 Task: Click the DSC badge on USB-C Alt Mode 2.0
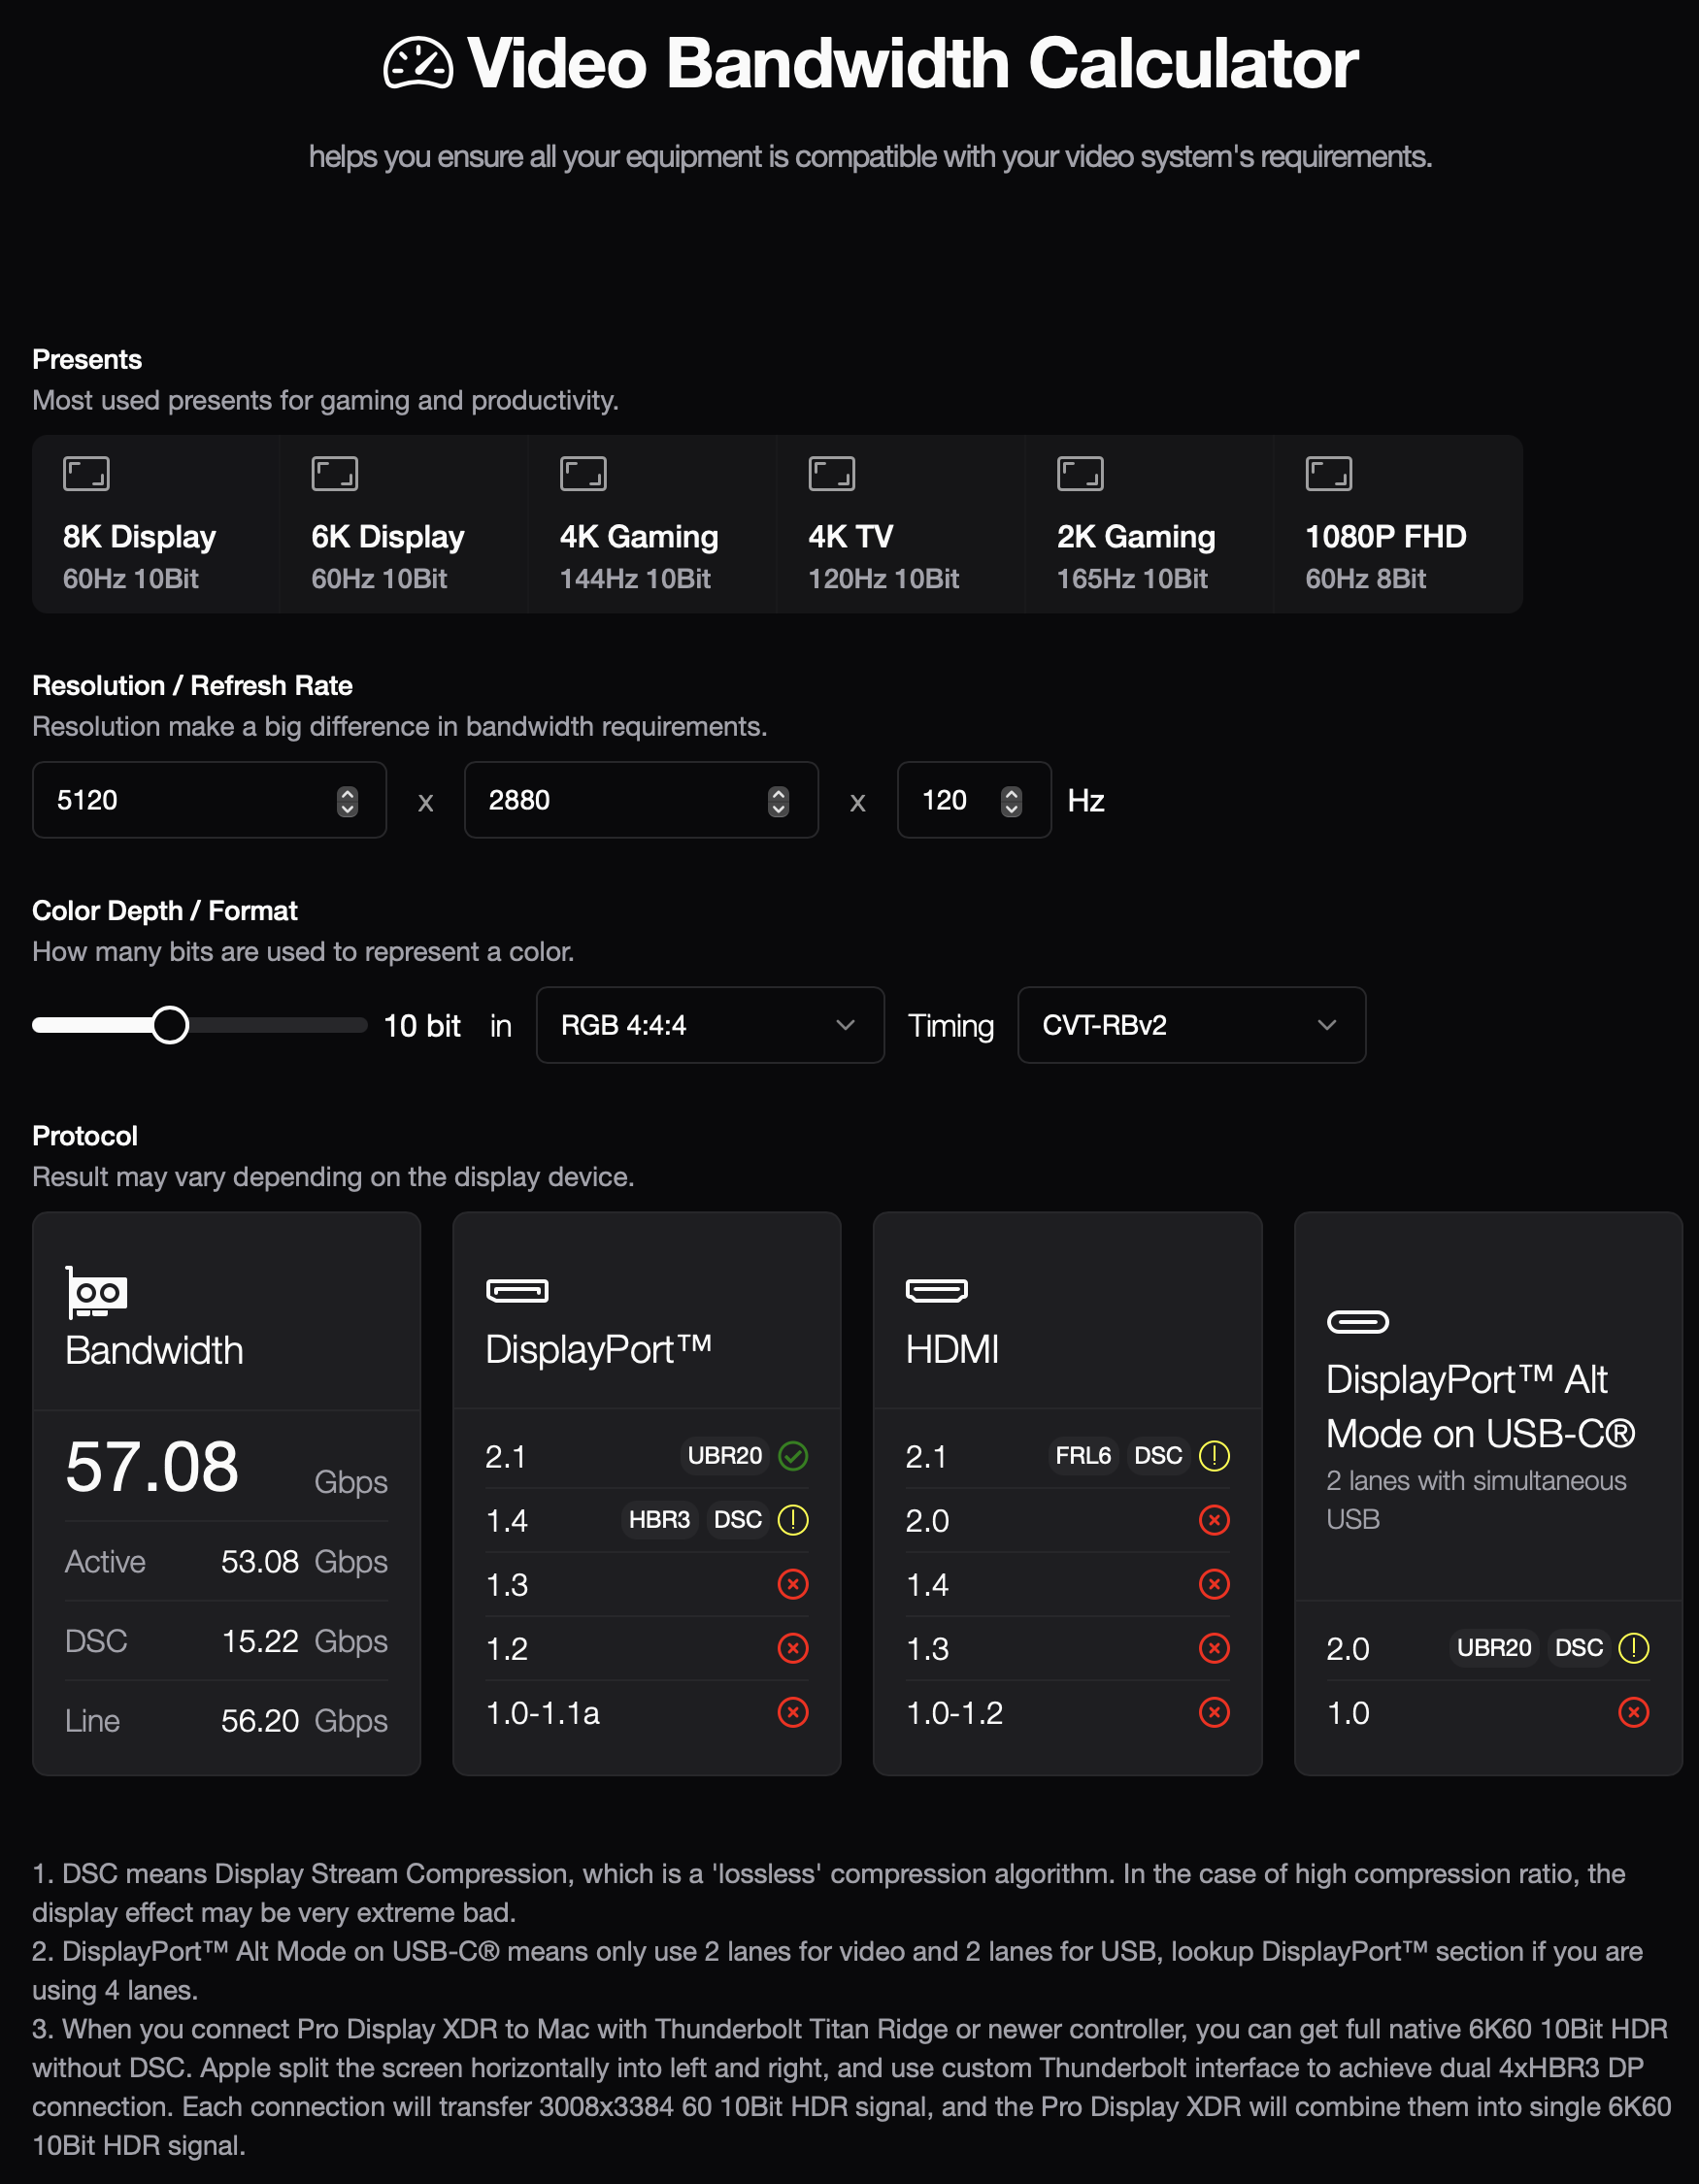click(1579, 1648)
